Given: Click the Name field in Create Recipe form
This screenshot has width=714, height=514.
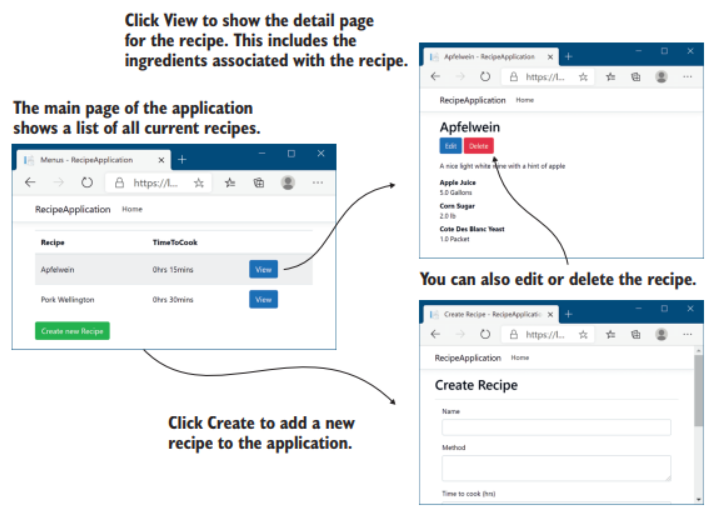Looking at the screenshot, I should 555,427.
